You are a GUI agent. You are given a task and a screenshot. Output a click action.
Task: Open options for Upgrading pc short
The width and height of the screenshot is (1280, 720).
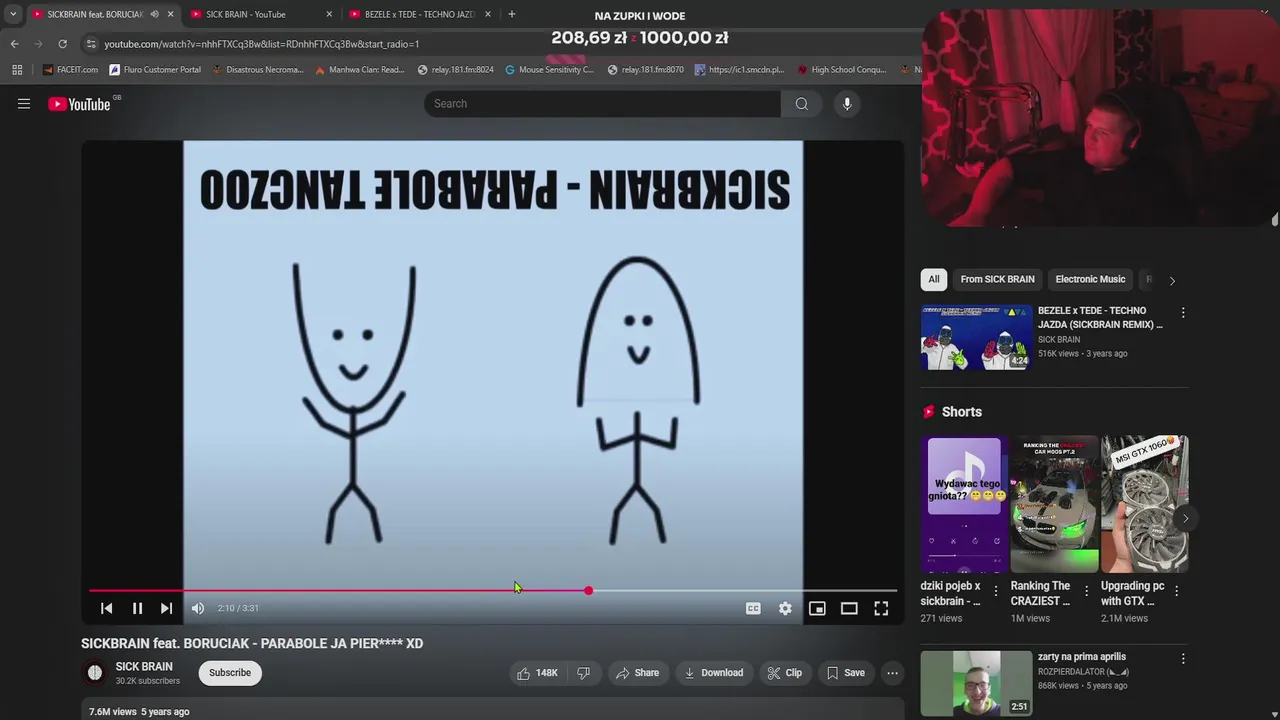(x=1176, y=591)
